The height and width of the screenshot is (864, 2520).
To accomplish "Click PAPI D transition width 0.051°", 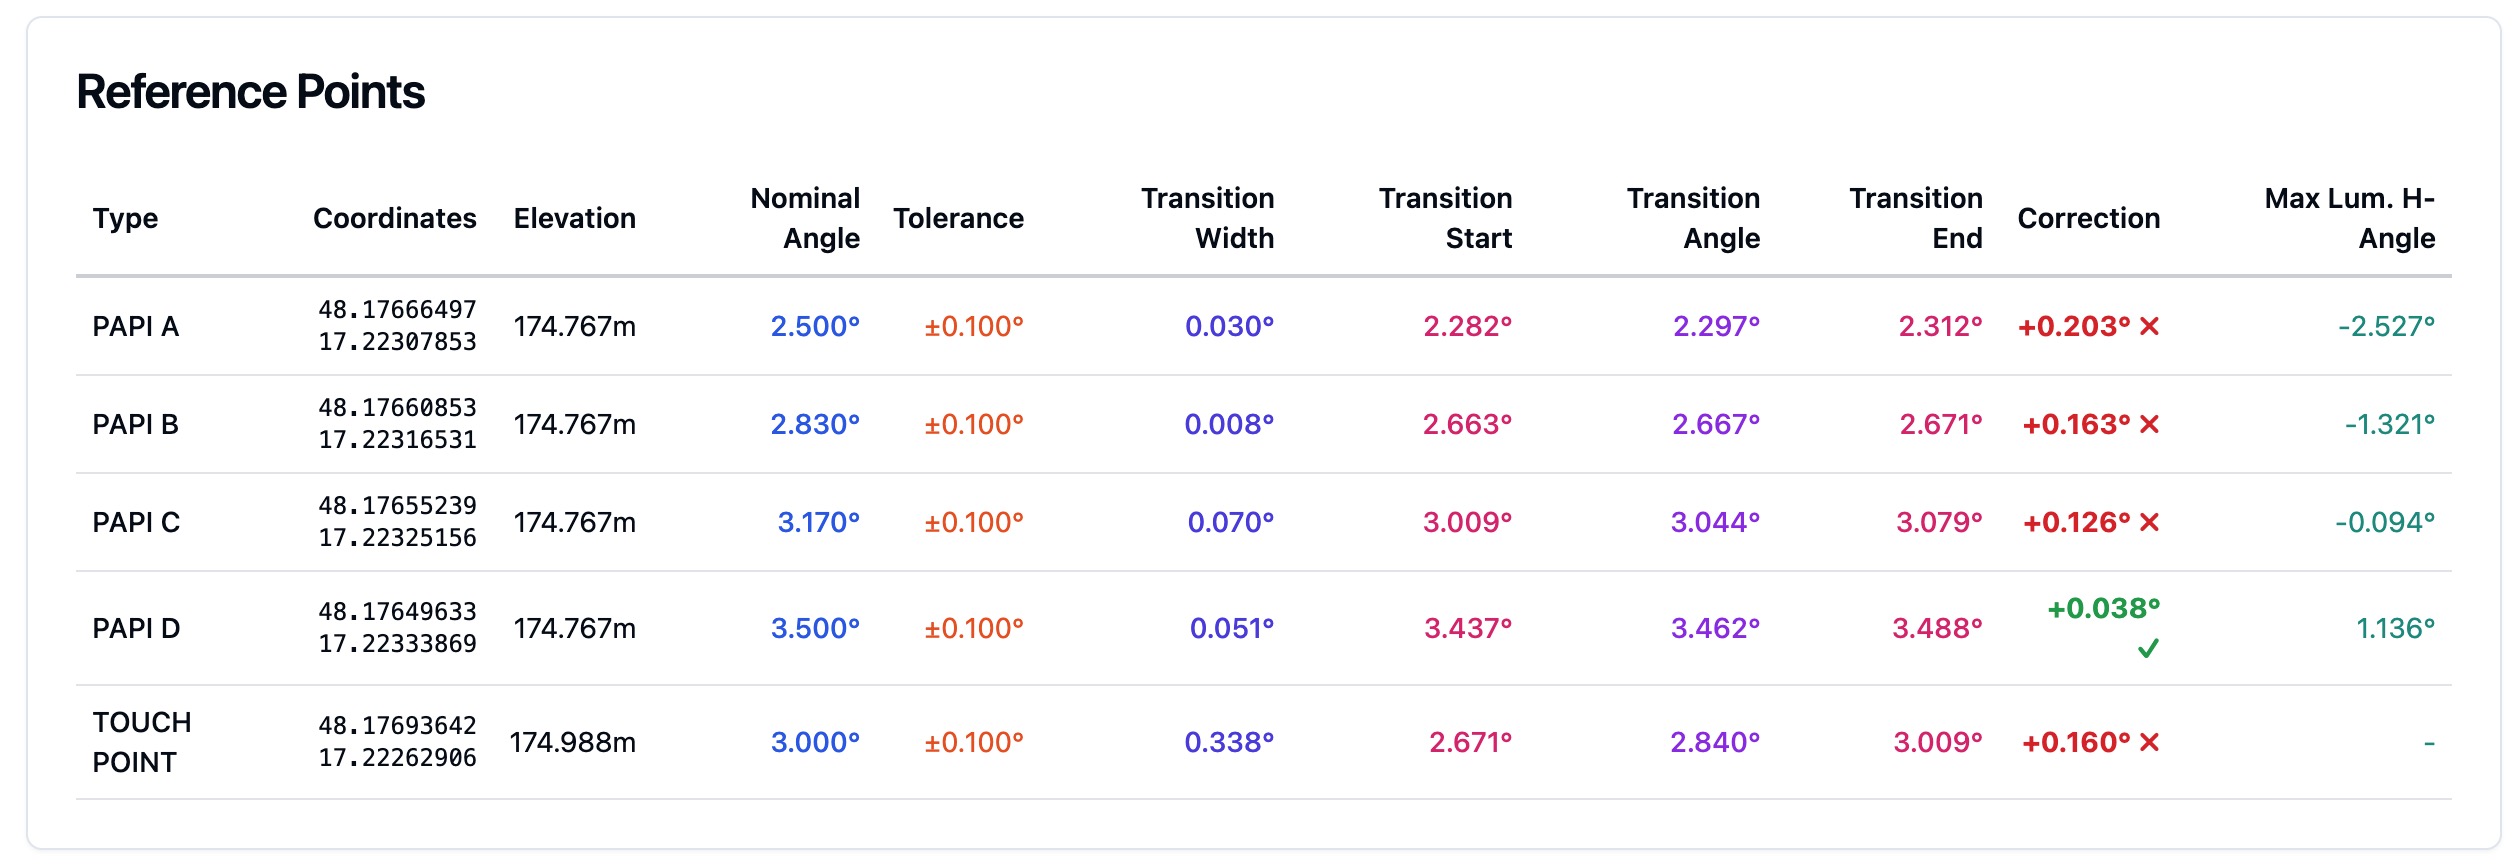I will (x=1231, y=629).
